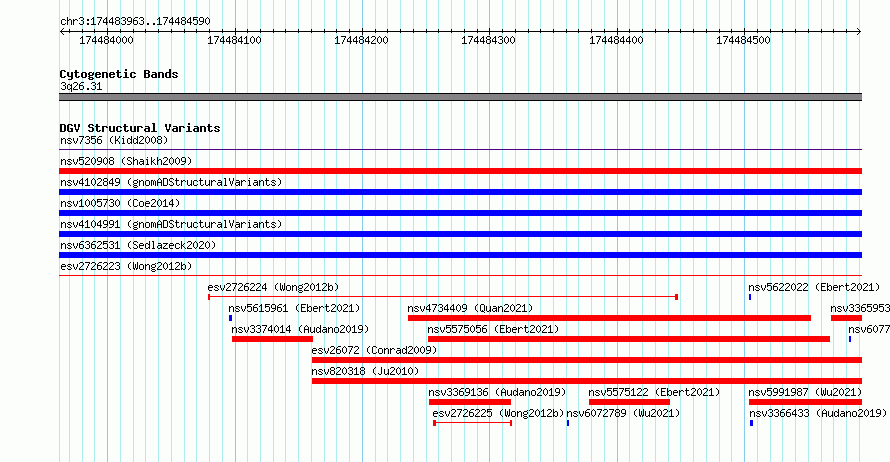Image resolution: width=890 pixels, height=462 pixels.
Task: Open the nsv3369136 (Audano2019) label
Action: [497, 392]
